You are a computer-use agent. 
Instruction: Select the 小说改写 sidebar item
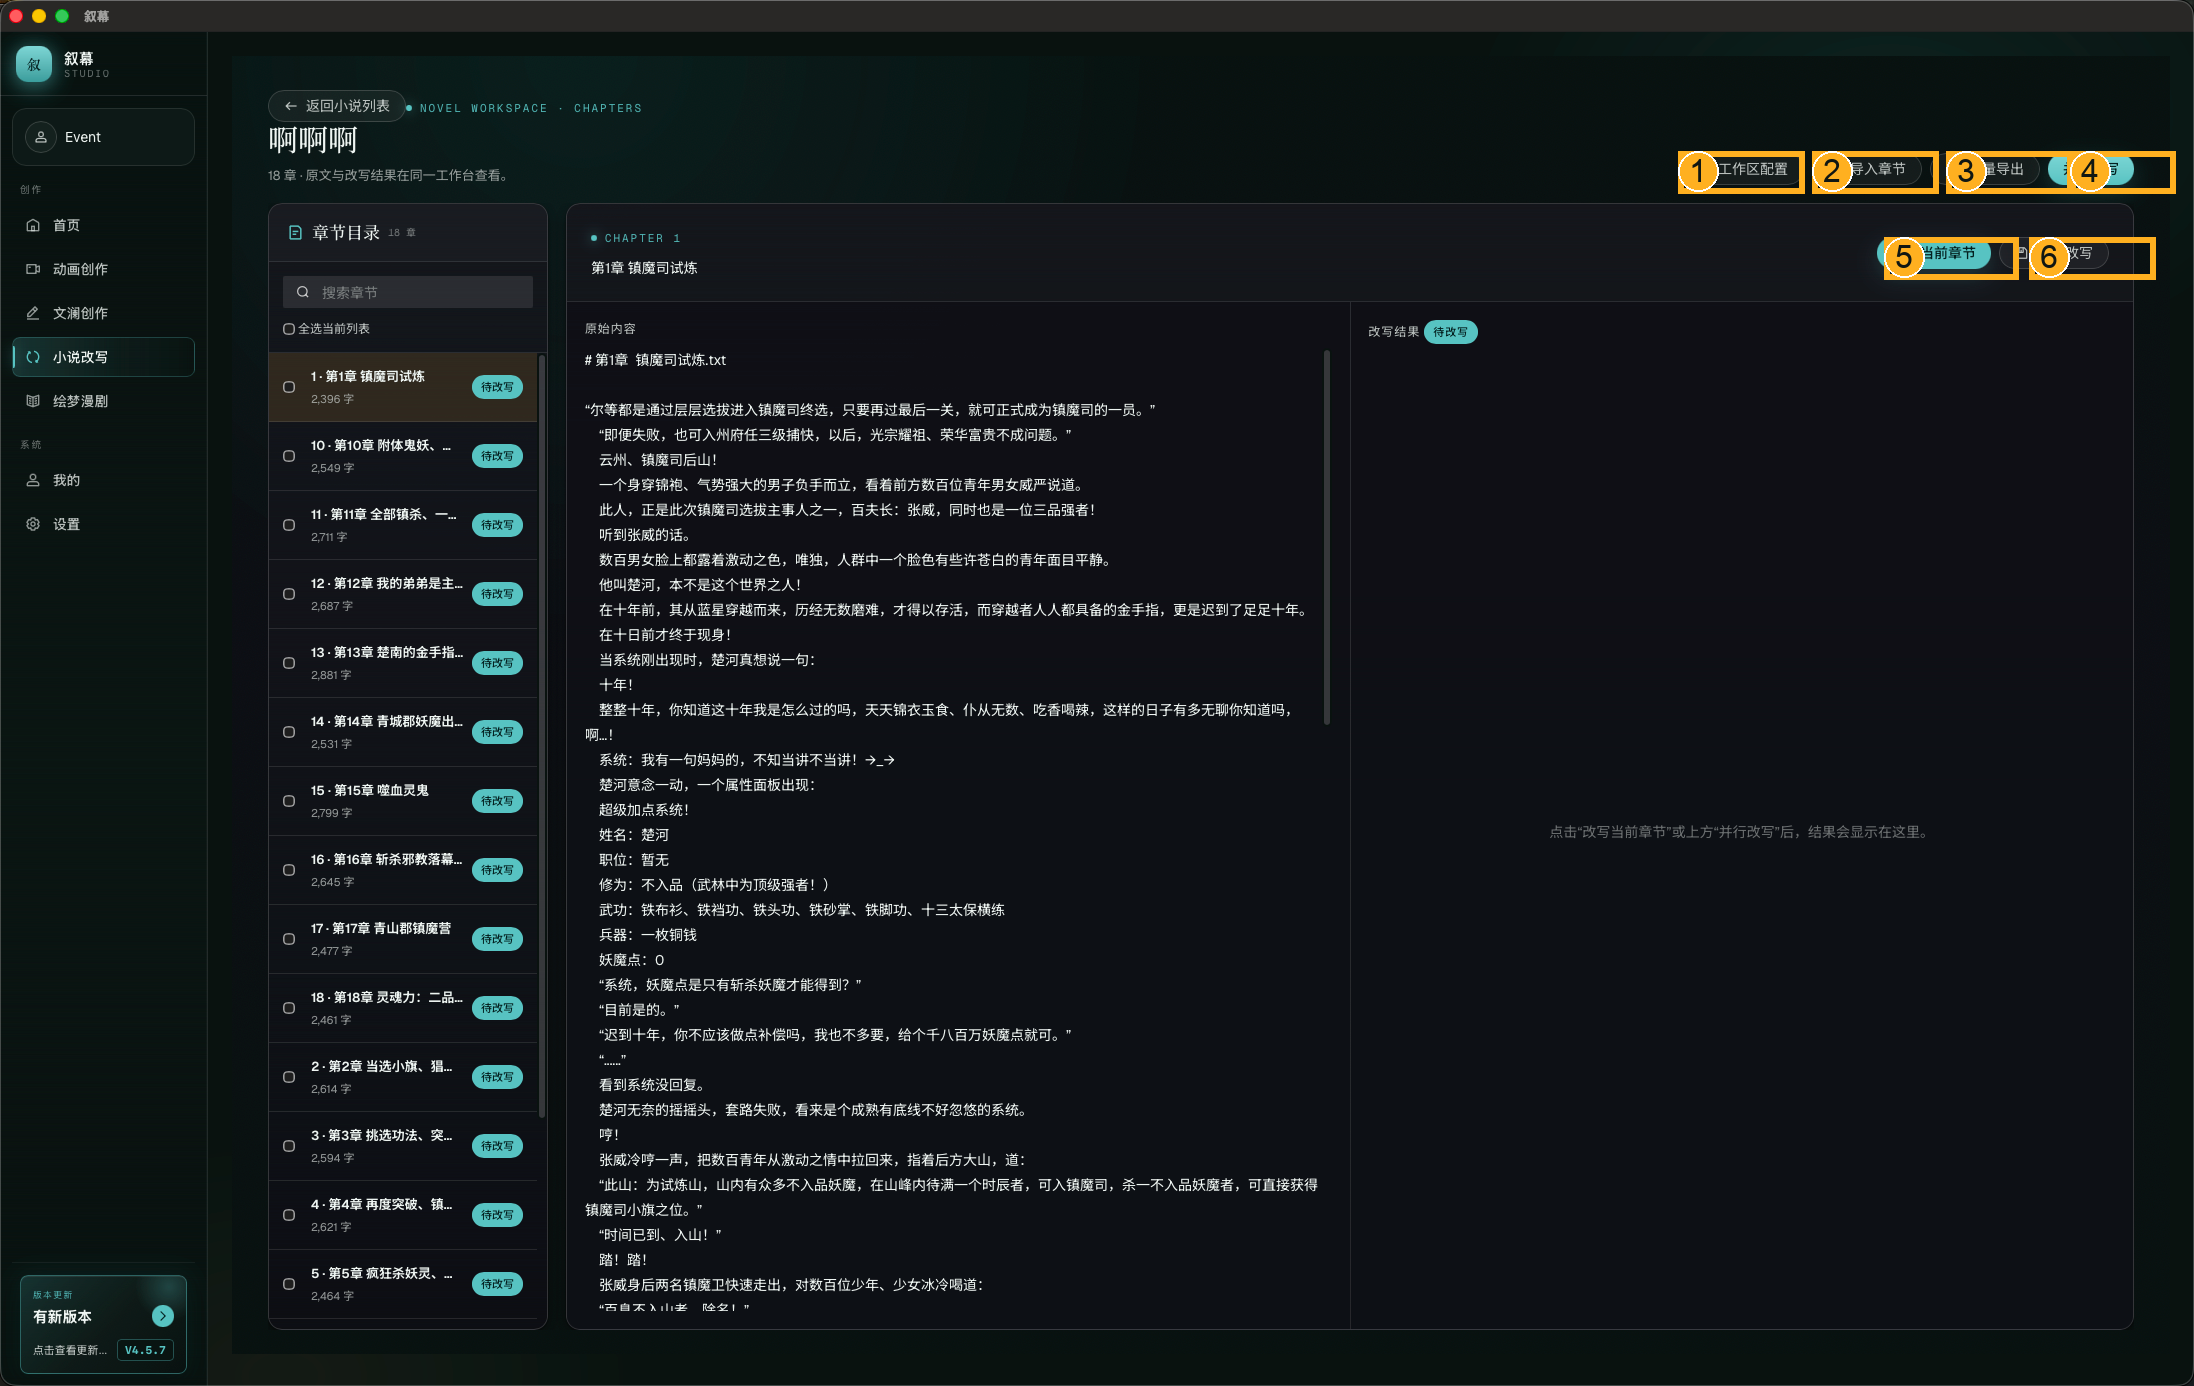[x=104, y=357]
